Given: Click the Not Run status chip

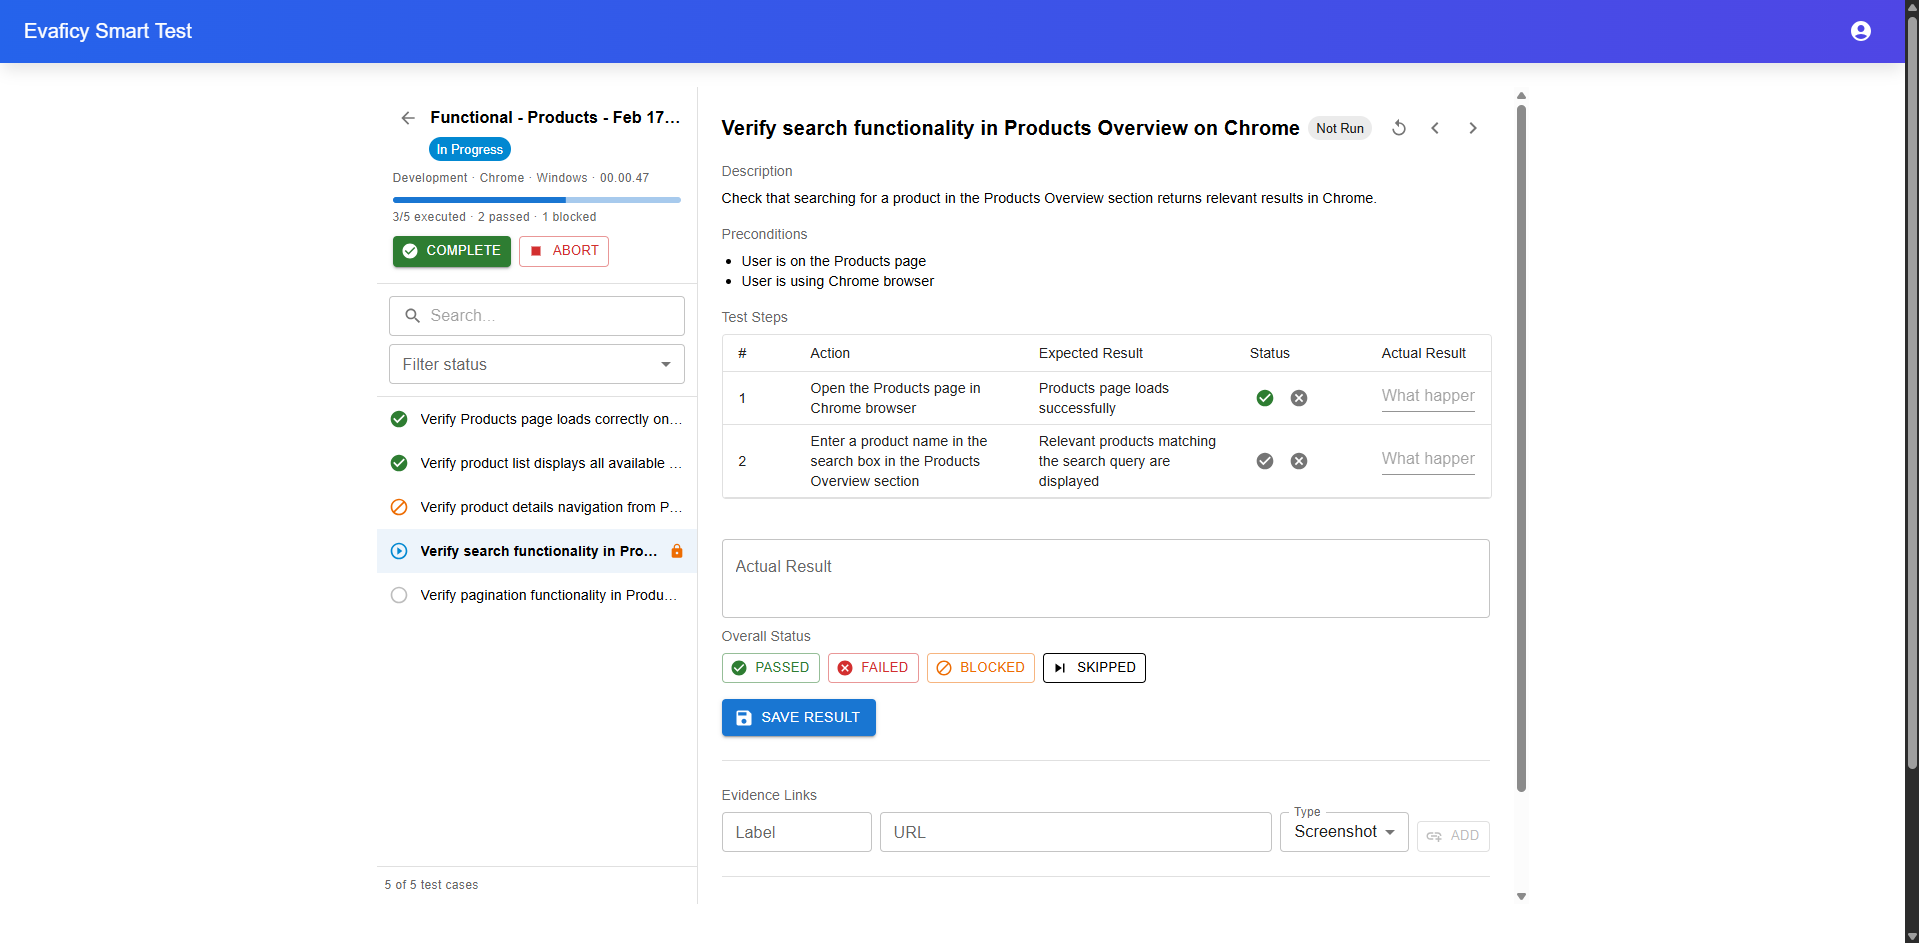Looking at the screenshot, I should [1340, 128].
